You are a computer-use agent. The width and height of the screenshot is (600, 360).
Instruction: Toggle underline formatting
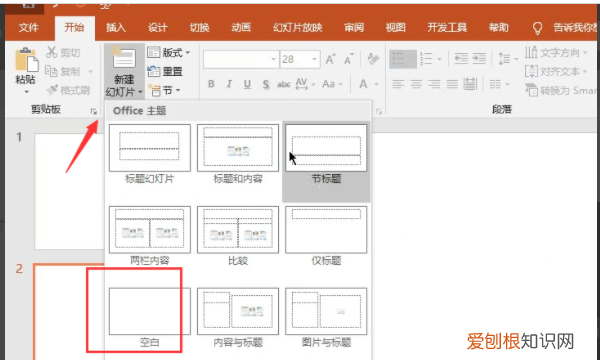click(x=248, y=84)
